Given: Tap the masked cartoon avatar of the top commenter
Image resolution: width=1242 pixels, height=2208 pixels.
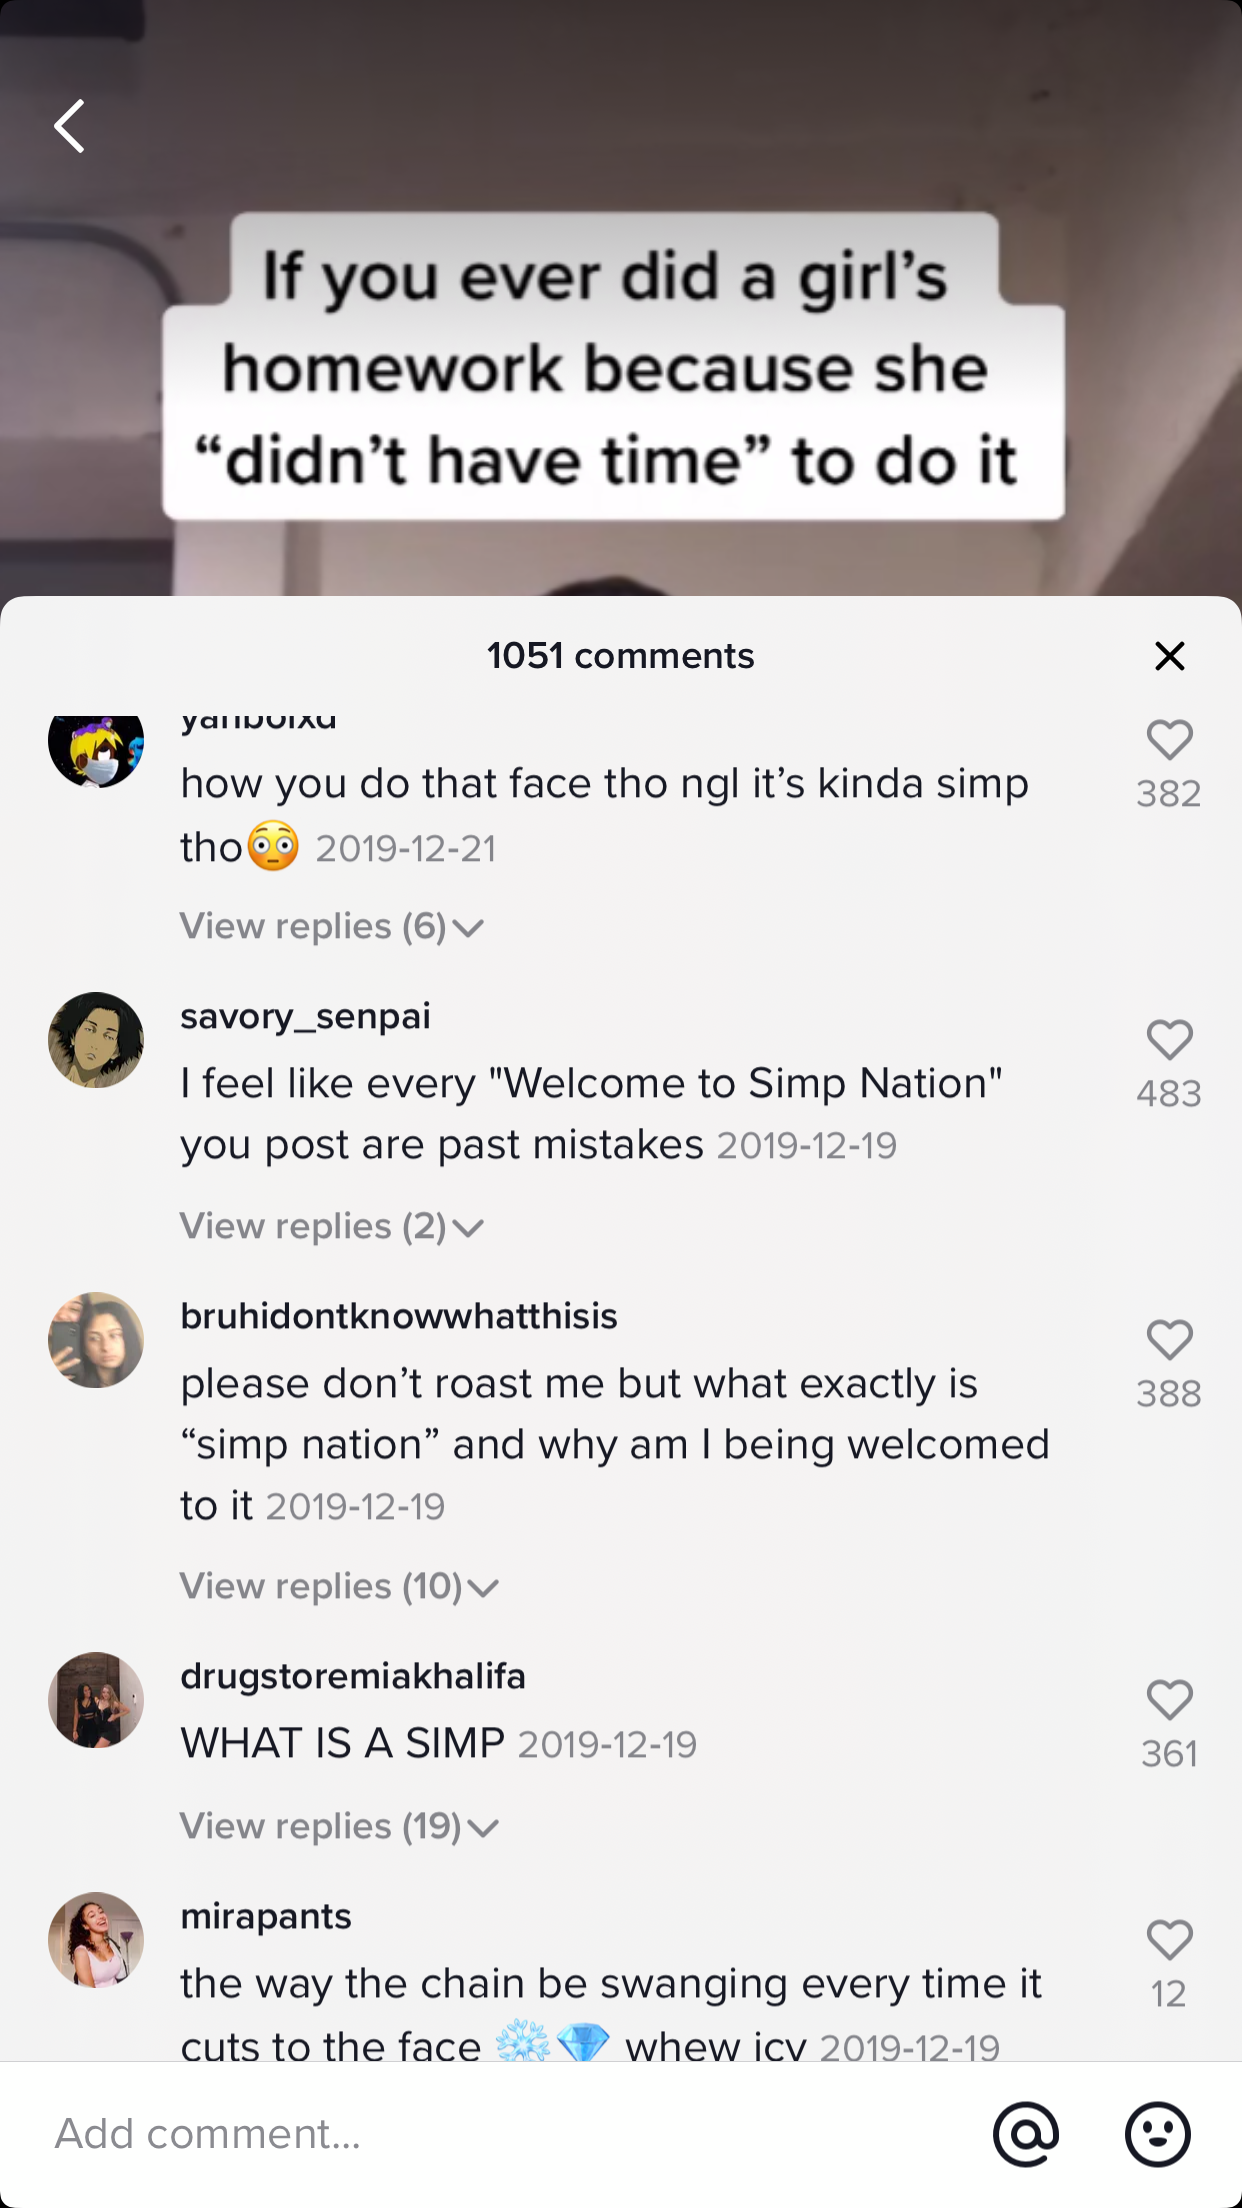Looking at the screenshot, I should [x=96, y=748].
